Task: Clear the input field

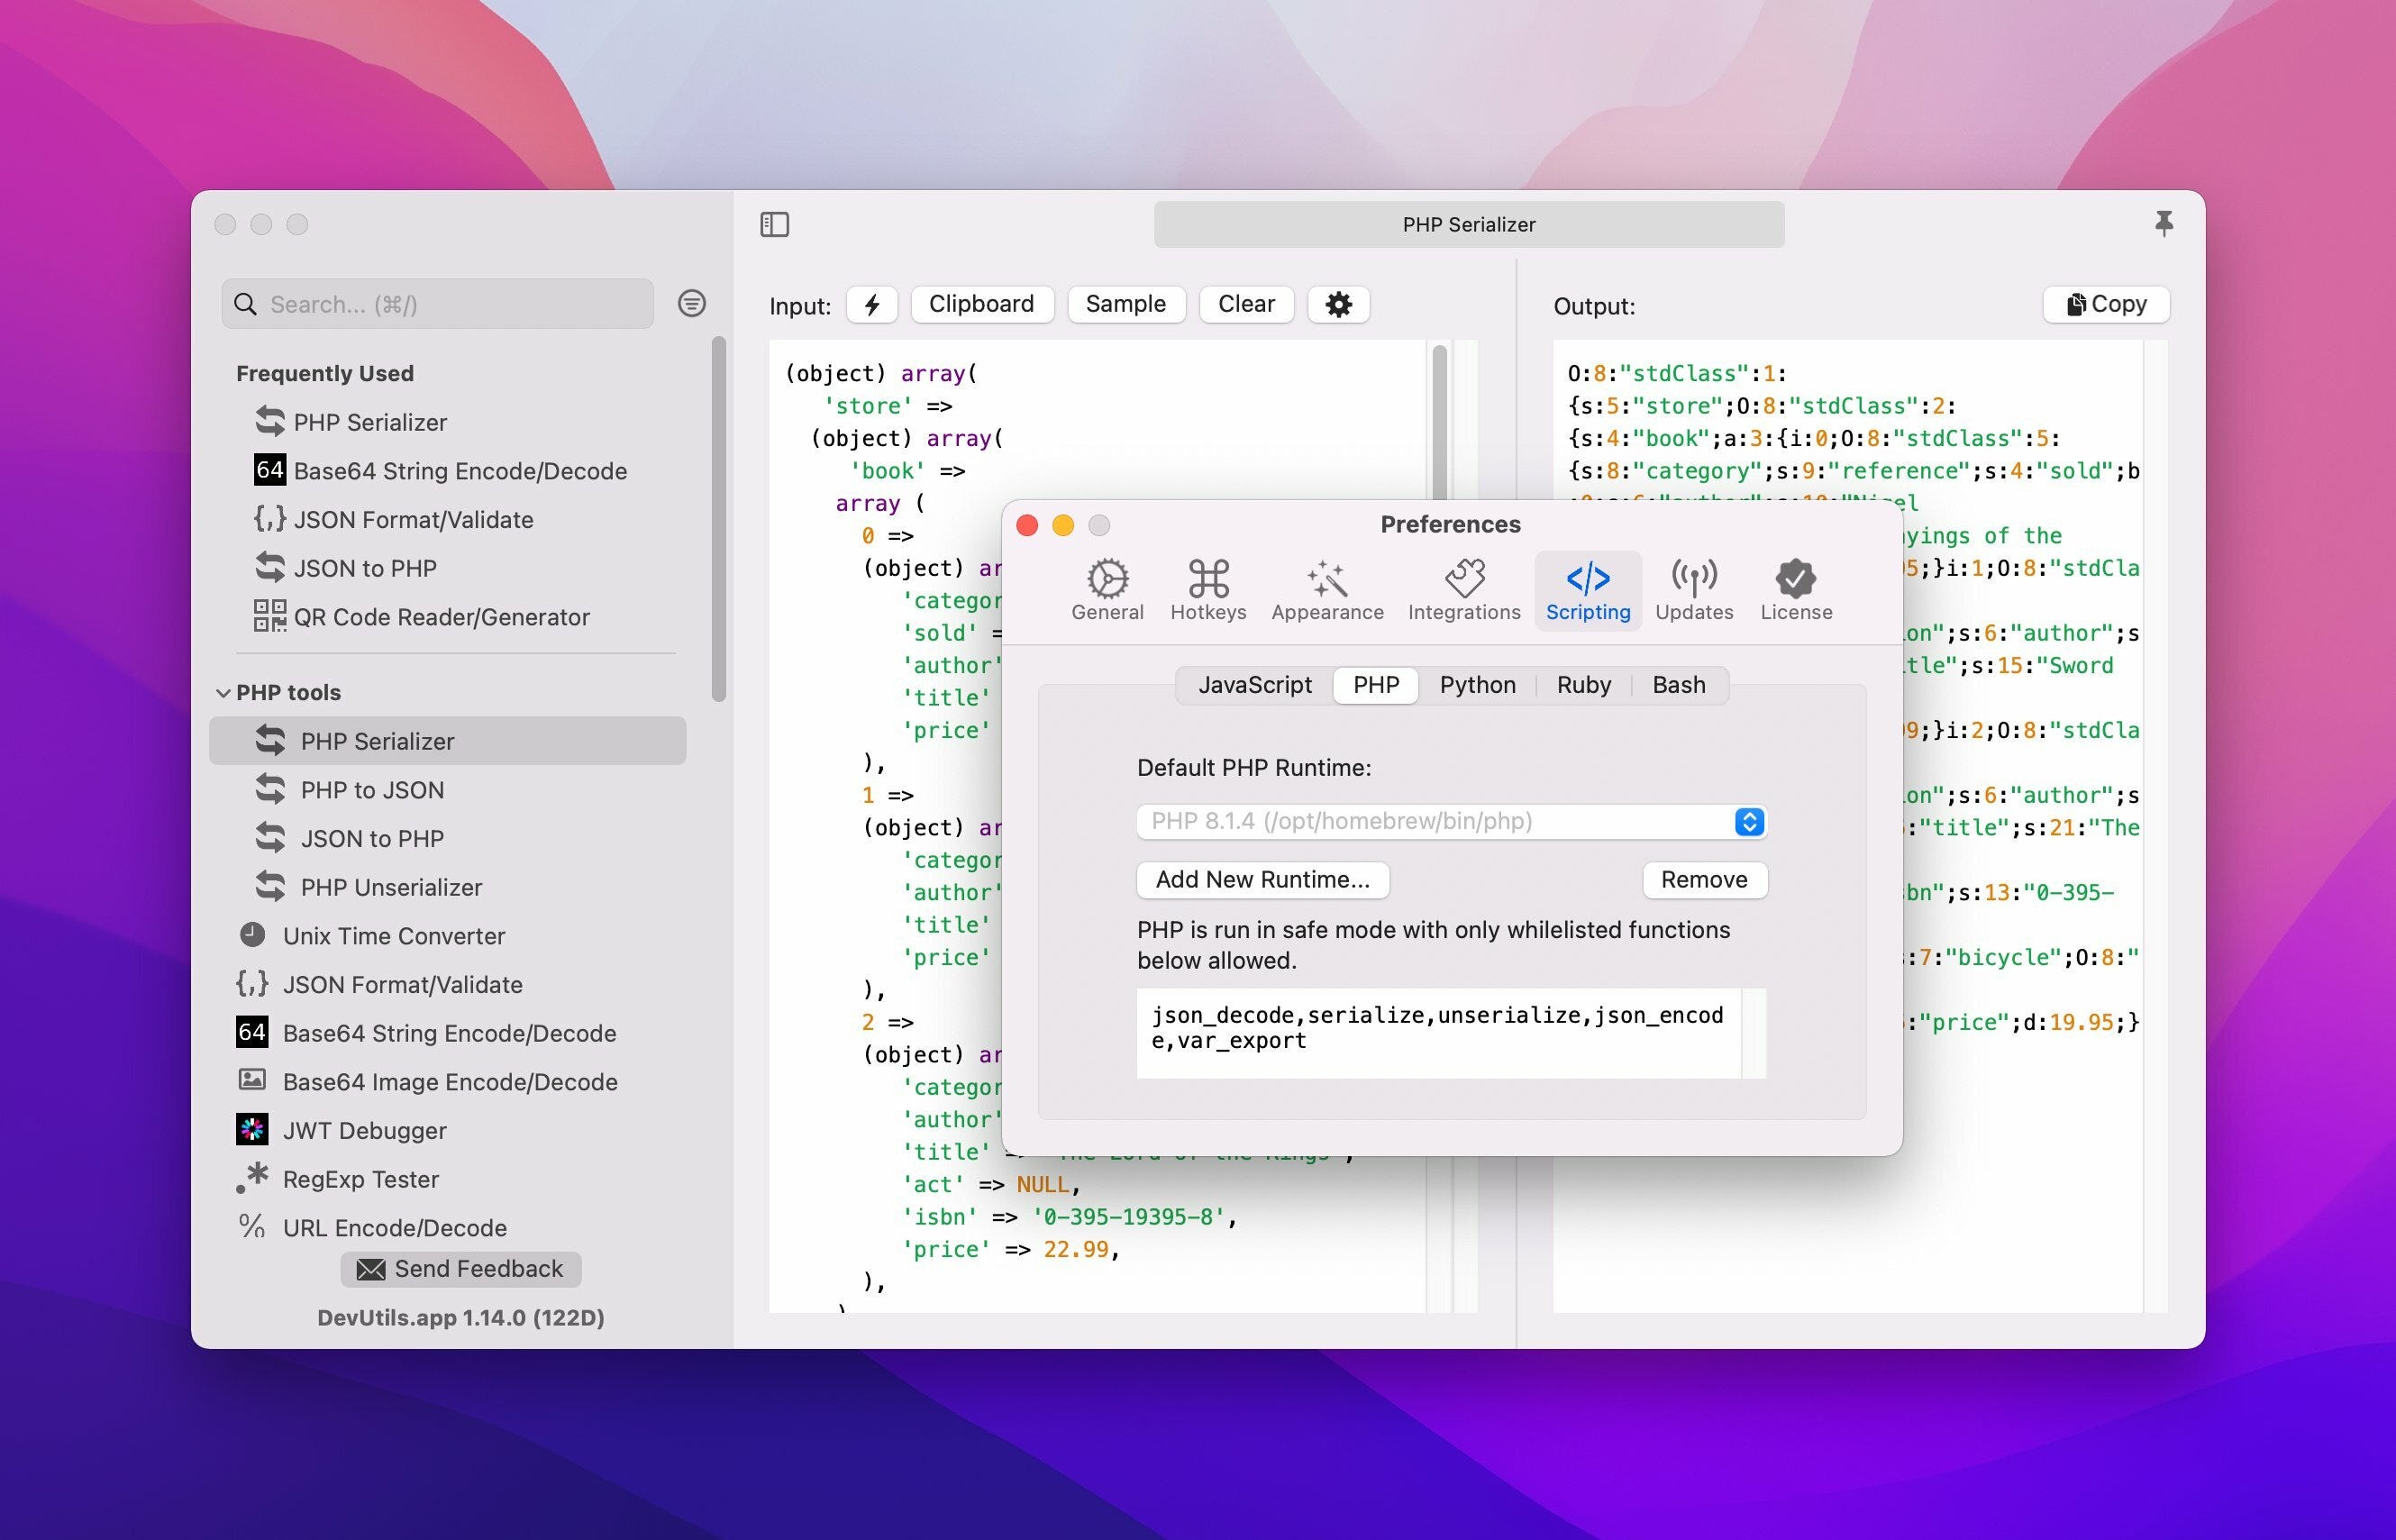Action: tap(1246, 304)
